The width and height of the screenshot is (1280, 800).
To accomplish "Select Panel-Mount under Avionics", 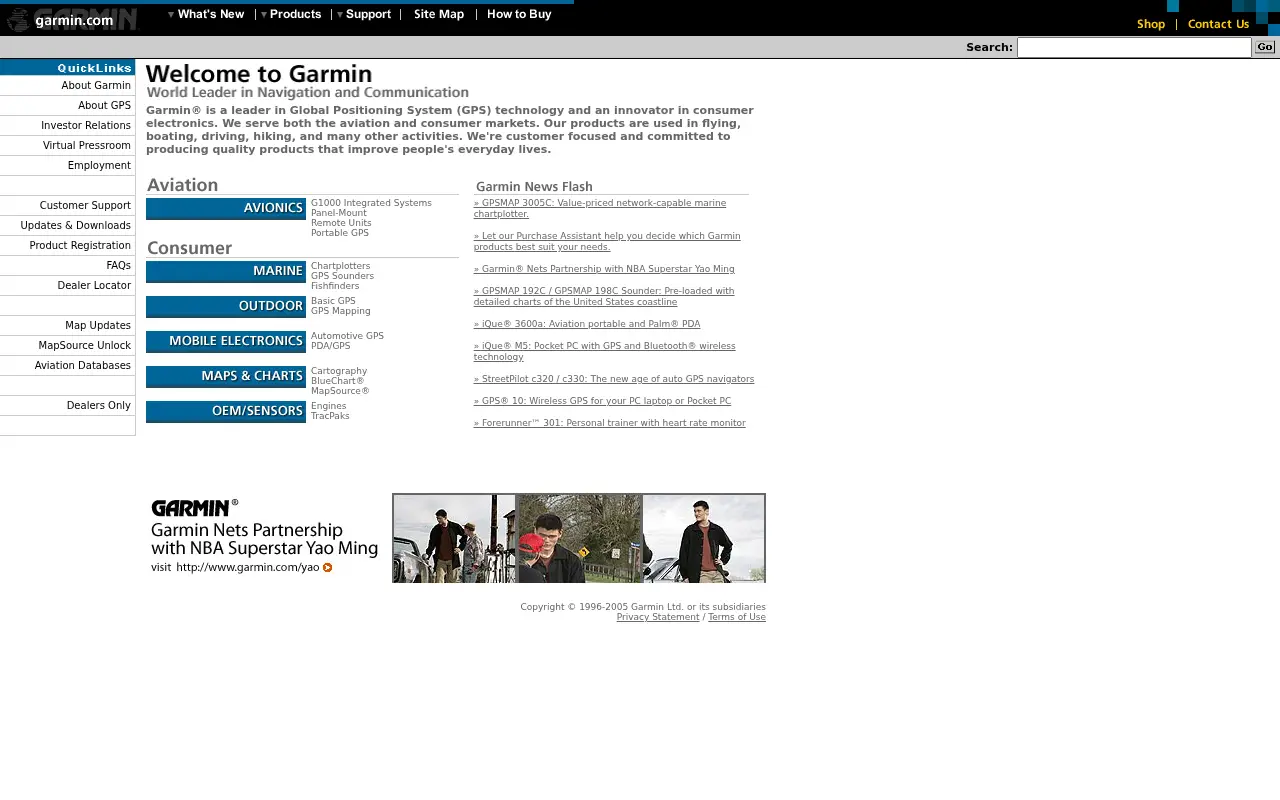I will 339,213.
